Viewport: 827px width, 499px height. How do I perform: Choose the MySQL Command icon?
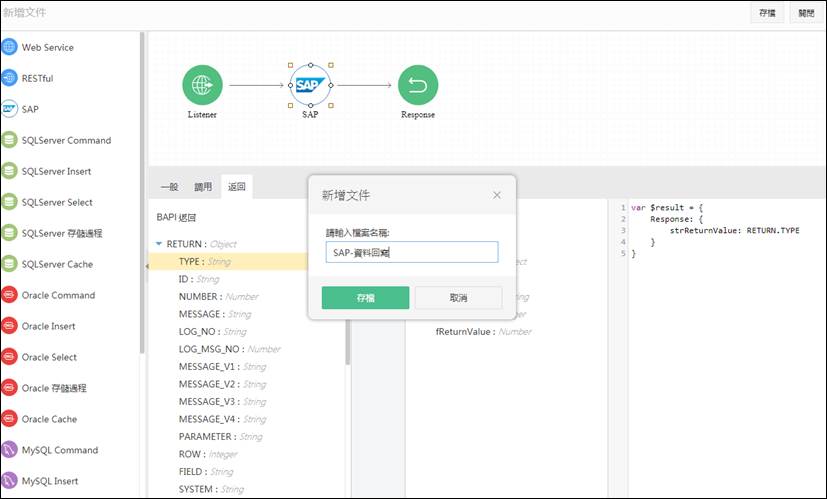[9, 450]
